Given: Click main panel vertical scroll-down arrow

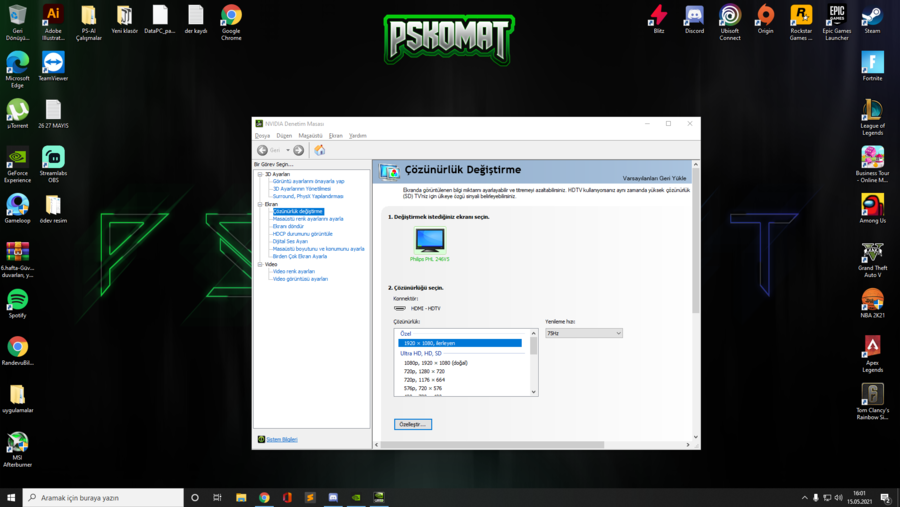Looking at the screenshot, I should pos(696,437).
